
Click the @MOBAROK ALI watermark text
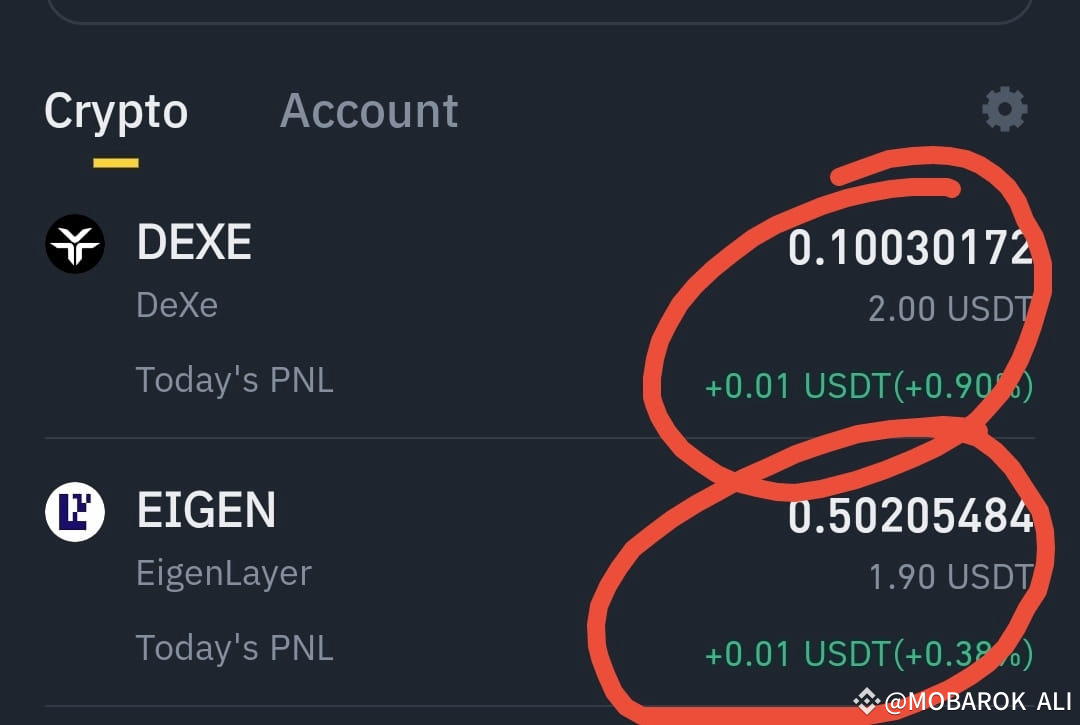point(977,702)
